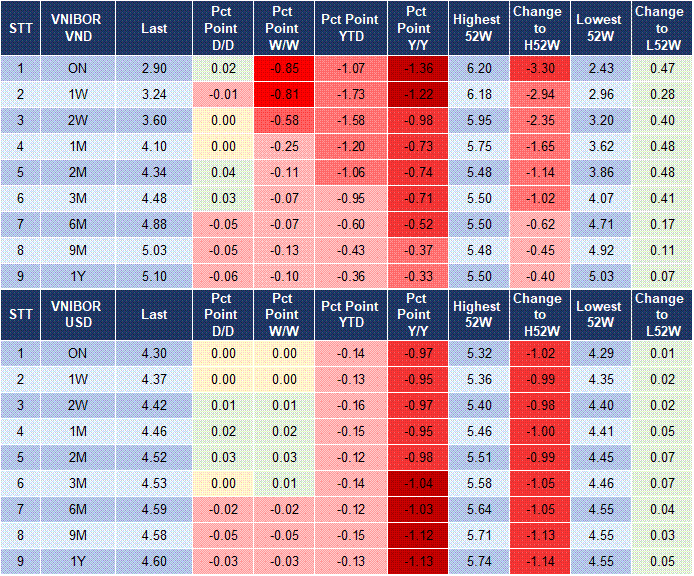Click Change to L52W header in USD table
This screenshot has height=576, width=694.
pos(659,314)
